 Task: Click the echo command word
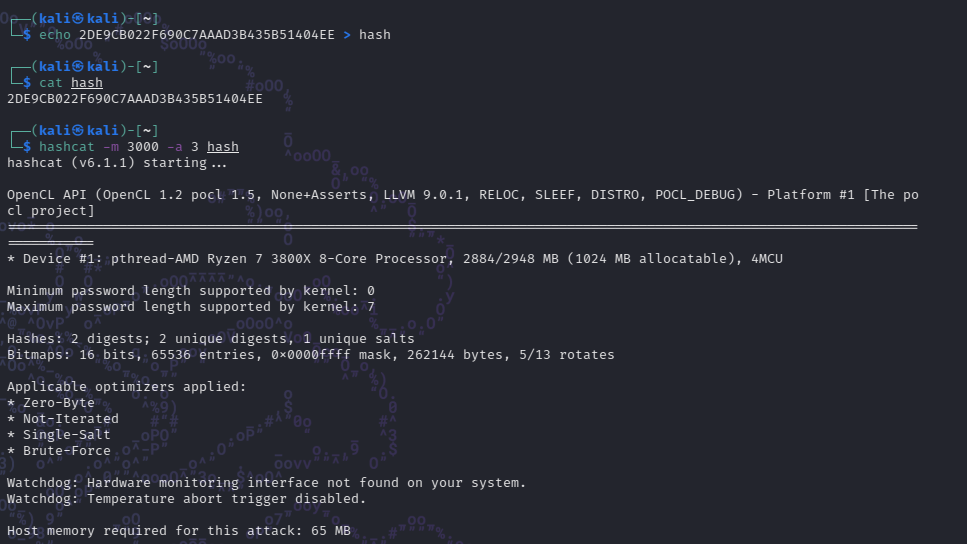pyautogui.click(x=55, y=35)
